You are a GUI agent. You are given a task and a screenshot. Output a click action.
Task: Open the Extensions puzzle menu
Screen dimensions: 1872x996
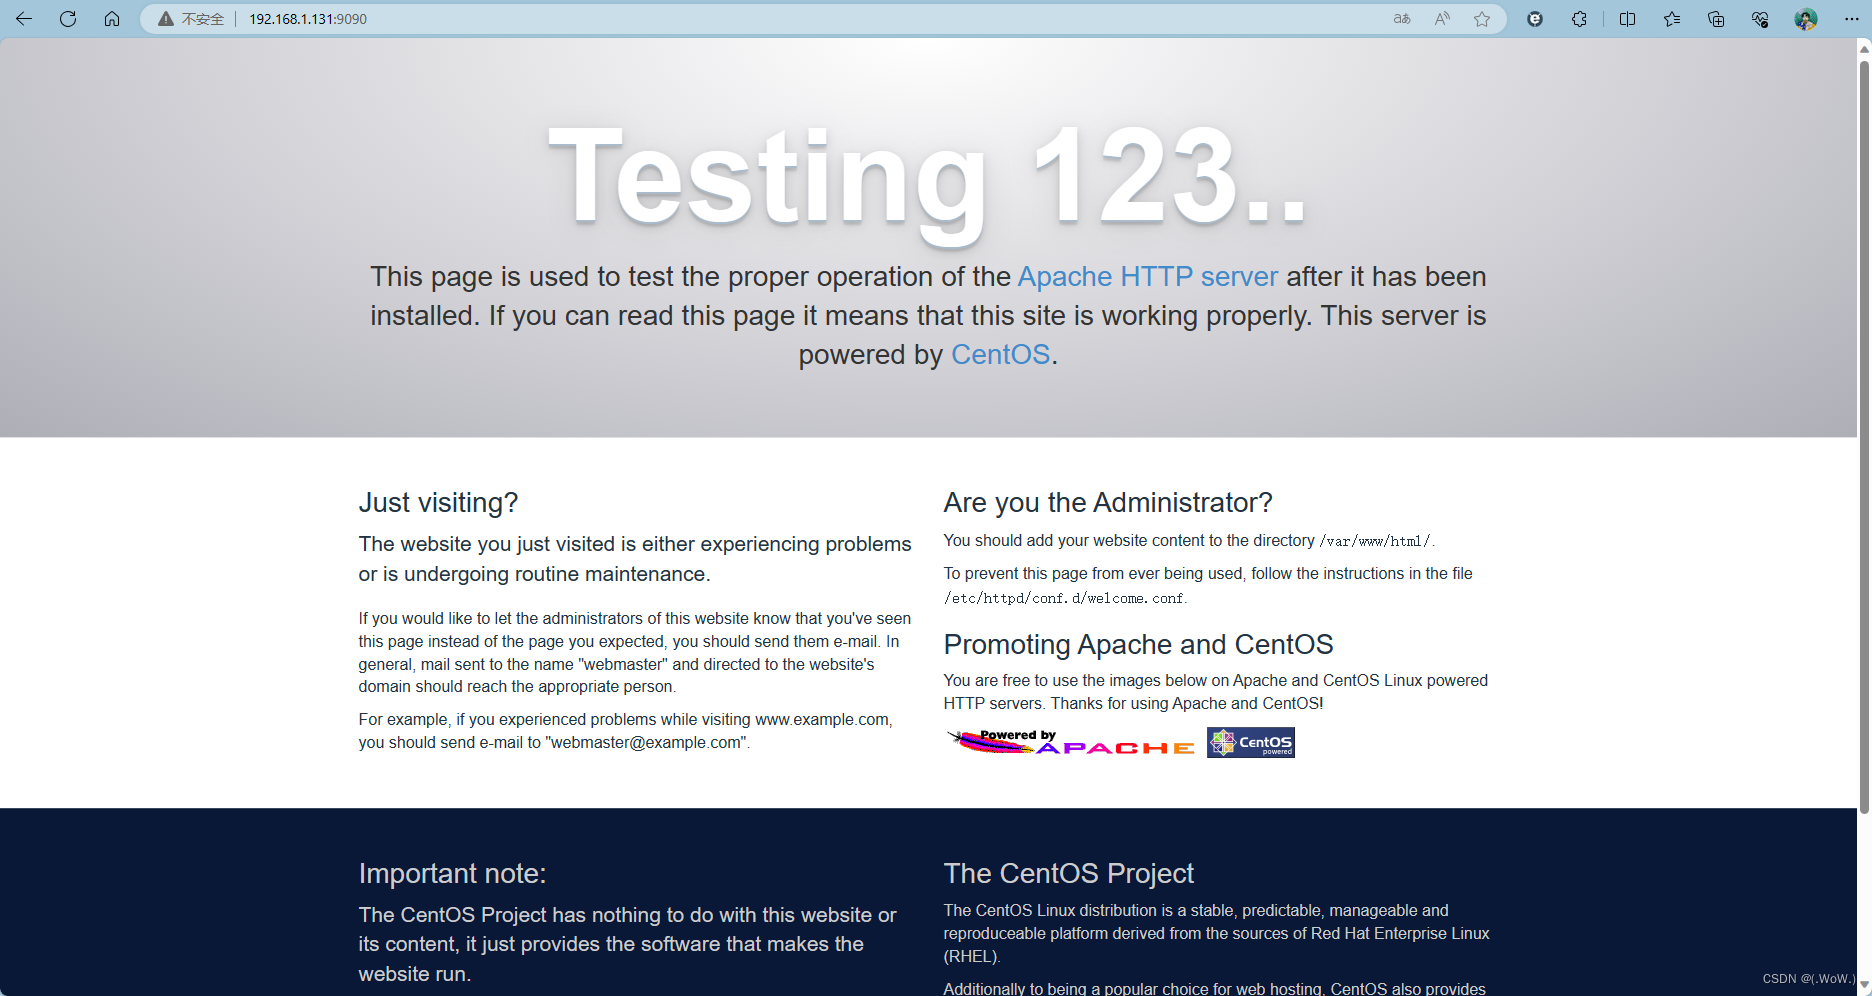pos(1579,19)
